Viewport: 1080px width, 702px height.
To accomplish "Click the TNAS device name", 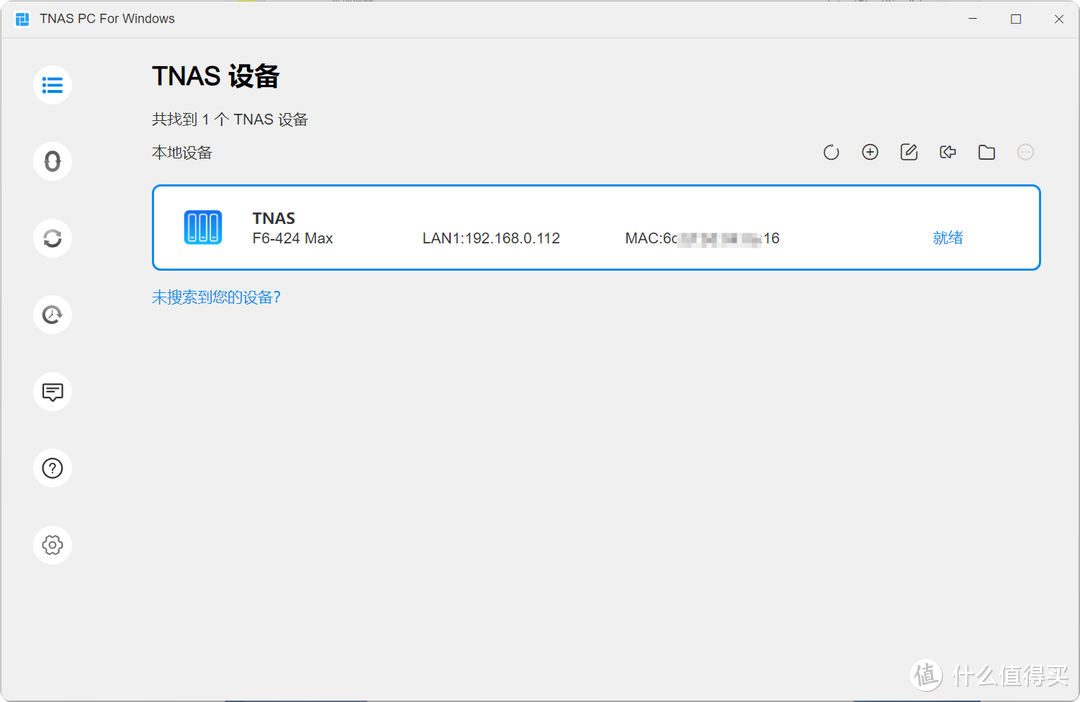I will coord(274,218).
